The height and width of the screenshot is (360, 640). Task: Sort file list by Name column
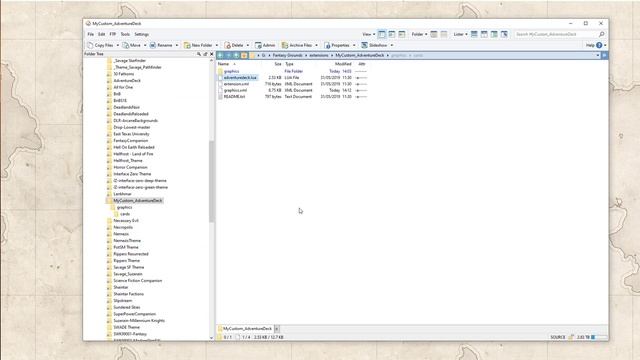click(x=223, y=64)
